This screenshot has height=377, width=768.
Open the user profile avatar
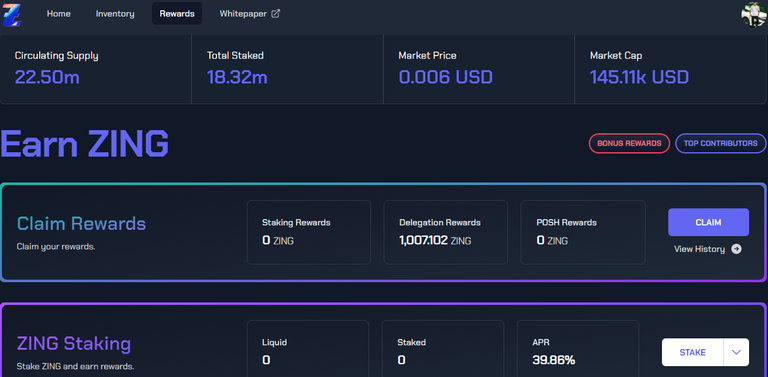tap(754, 14)
